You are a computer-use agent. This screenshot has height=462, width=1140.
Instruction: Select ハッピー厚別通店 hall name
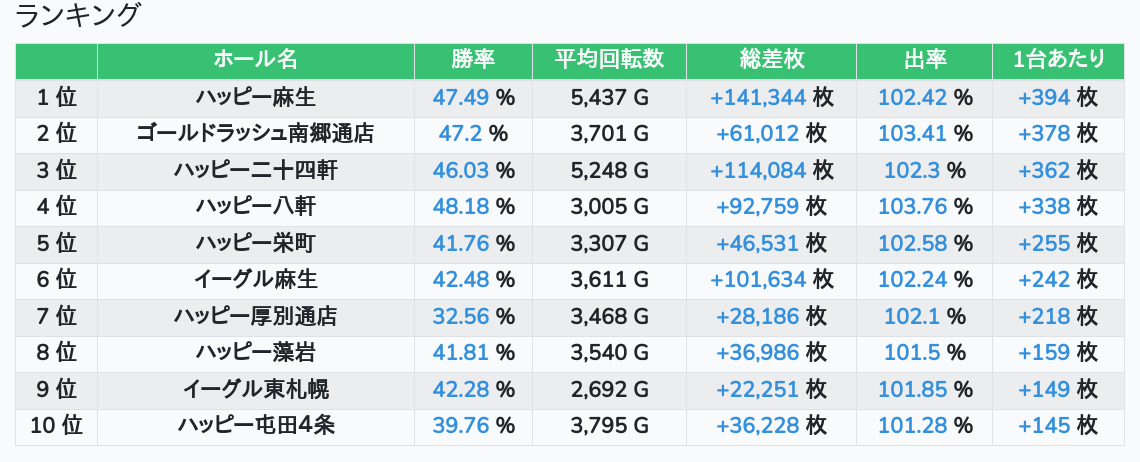click(x=256, y=316)
